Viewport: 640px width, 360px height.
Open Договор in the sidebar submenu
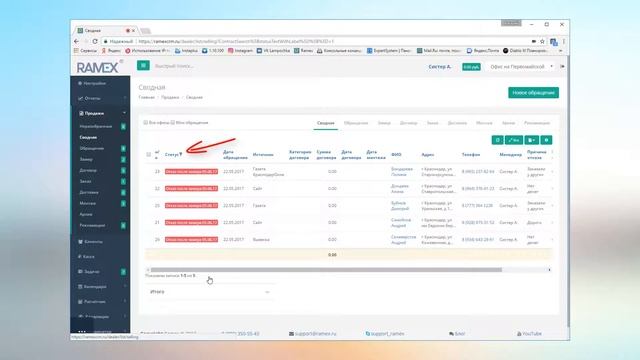tap(88, 171)
